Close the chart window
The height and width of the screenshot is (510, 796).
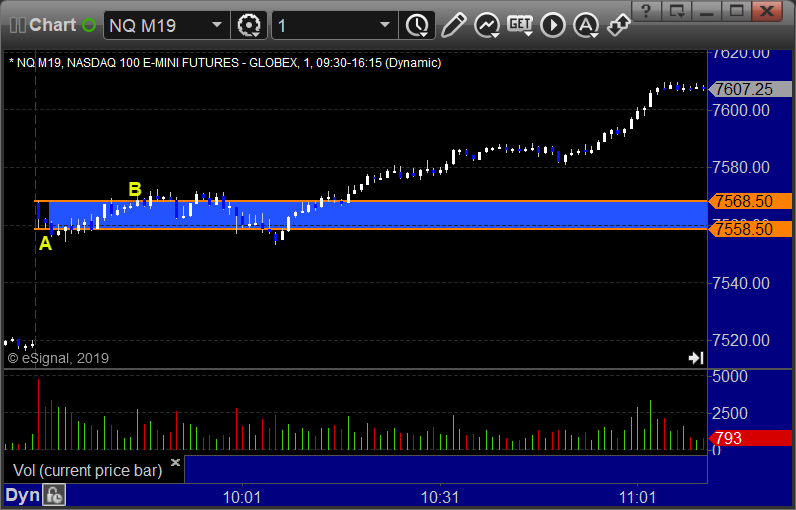(767, 11)
